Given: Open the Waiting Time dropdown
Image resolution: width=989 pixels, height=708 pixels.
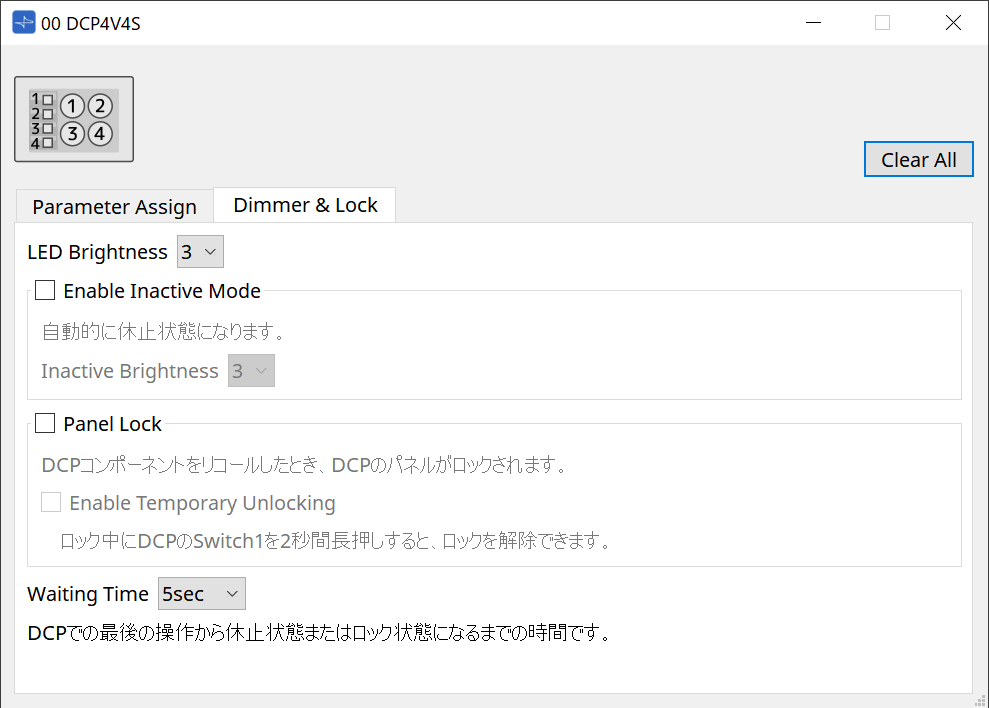Looking at the screenshot, I should click(201, 593).
